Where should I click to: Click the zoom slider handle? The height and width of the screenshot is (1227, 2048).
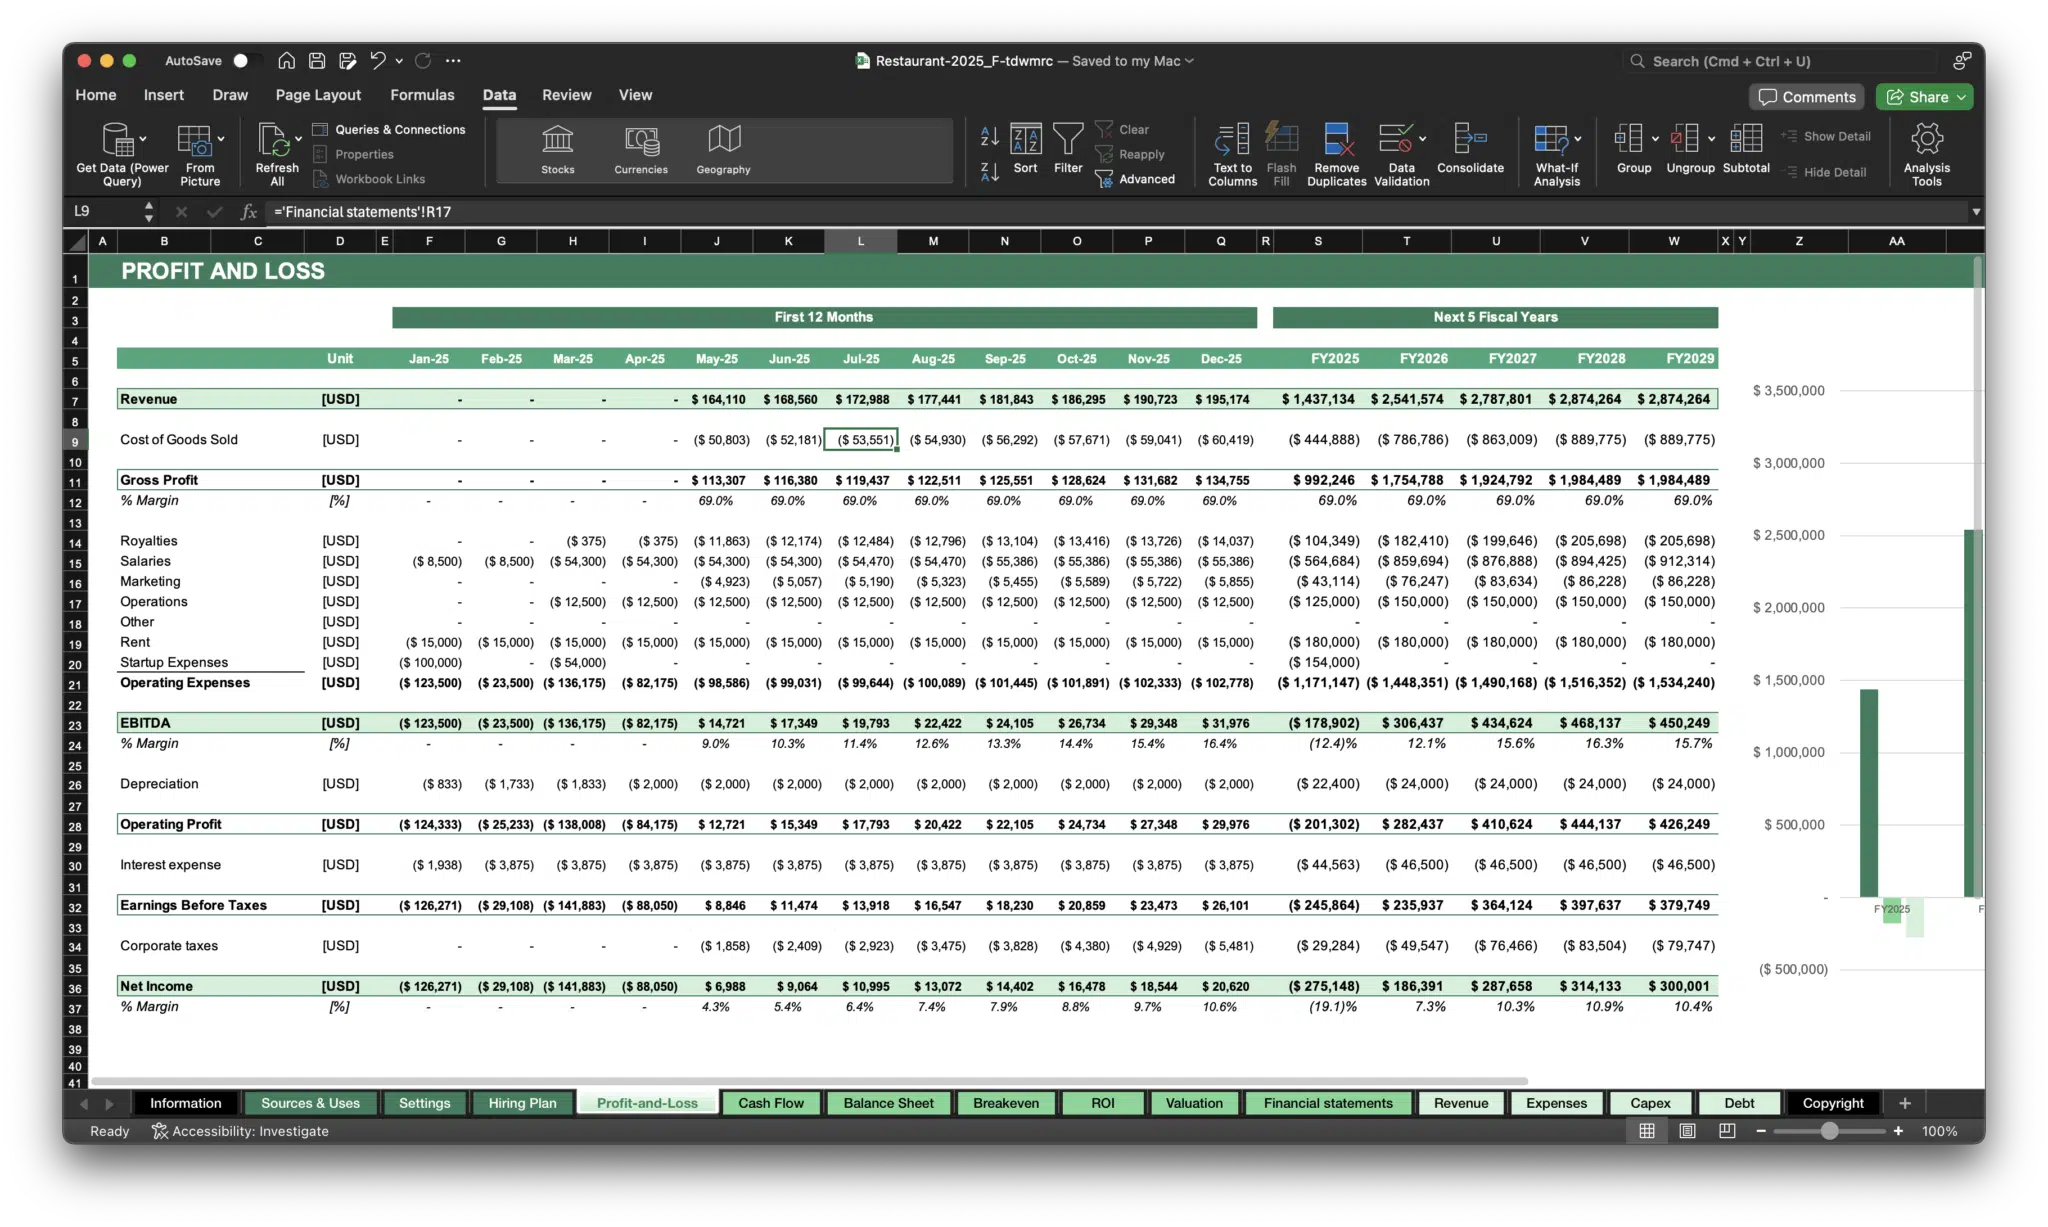[1829, 1131]
